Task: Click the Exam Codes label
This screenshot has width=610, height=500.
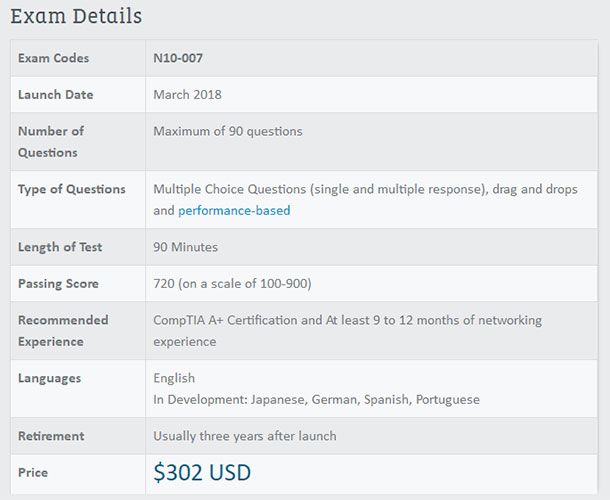Action: coord(54,58)
